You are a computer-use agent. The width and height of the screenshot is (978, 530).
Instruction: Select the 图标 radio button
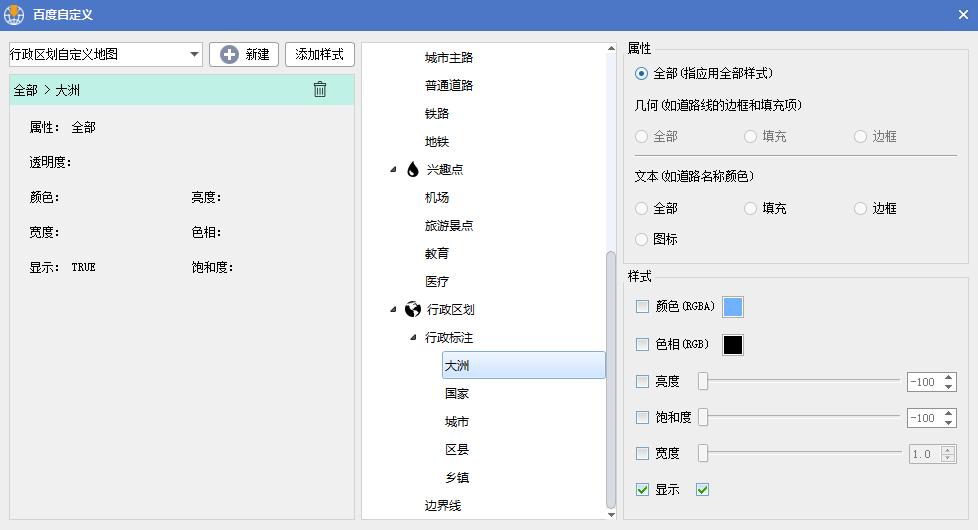[x=641, y=239]
